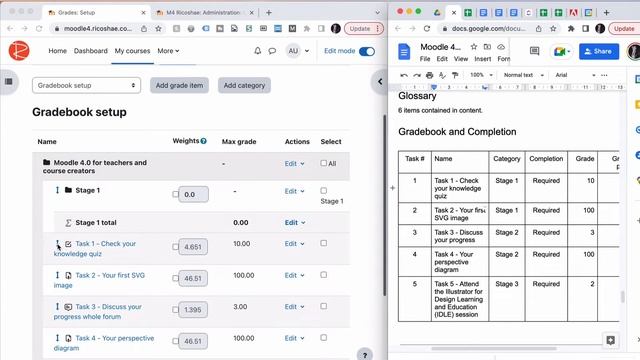The width and height of the screenshot is (640, 360).
Task: Open the Arial font dropdown in Docs
Action: (x=575, y=75)
